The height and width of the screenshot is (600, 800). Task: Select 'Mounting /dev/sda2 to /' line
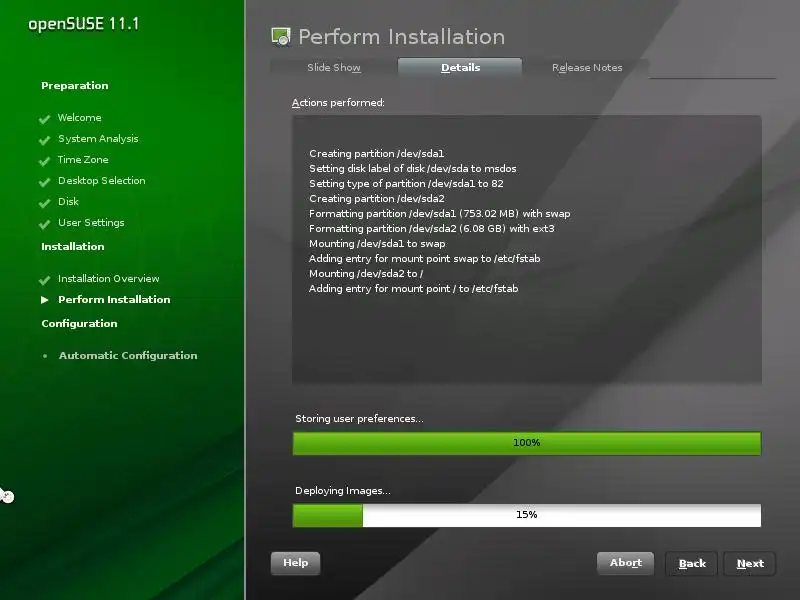[x=366, y=273]
